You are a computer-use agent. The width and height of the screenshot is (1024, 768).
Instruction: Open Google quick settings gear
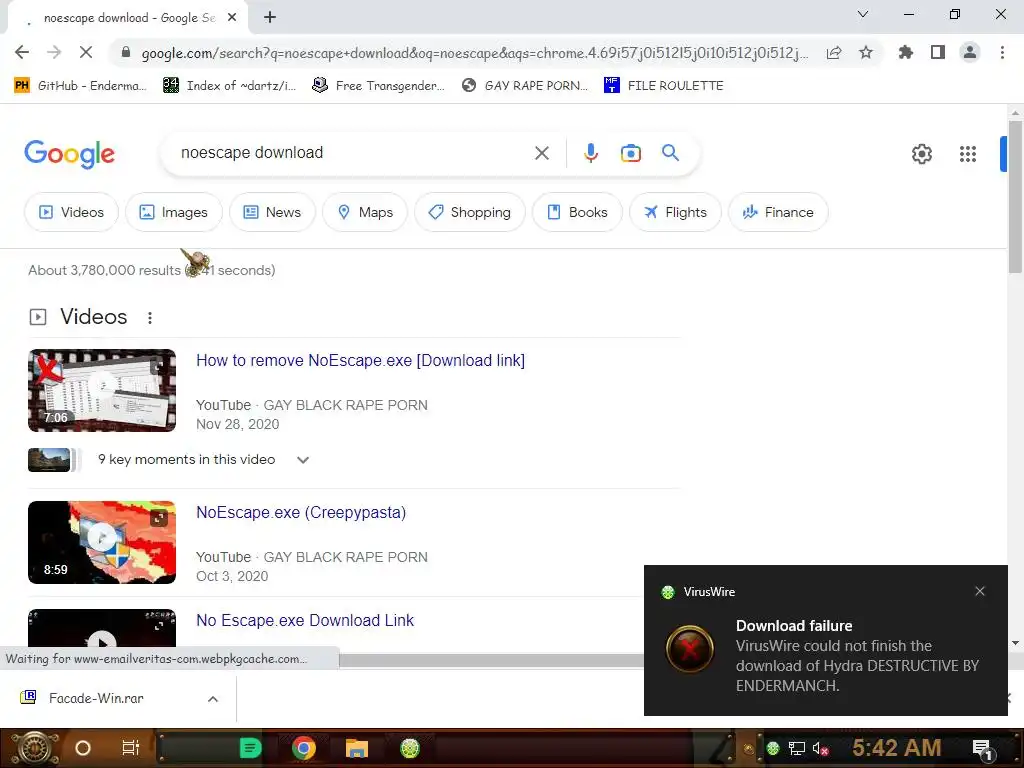921,154
